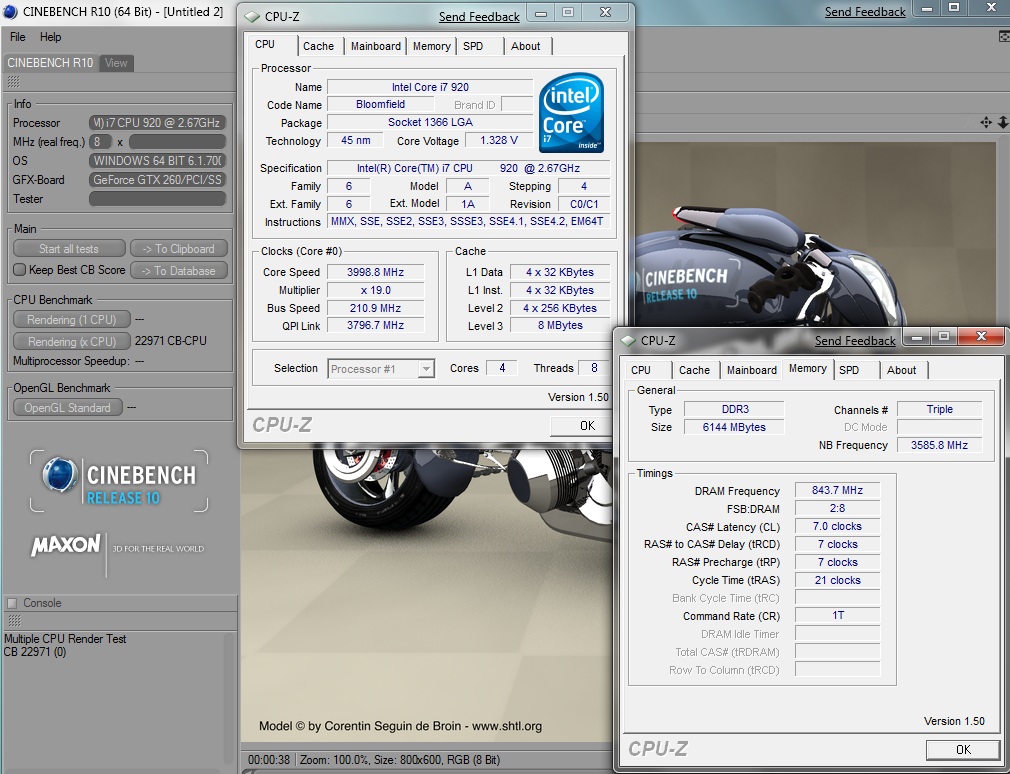
Task: Open Cache tab in lower CPU-Z window
Action: 694,370
